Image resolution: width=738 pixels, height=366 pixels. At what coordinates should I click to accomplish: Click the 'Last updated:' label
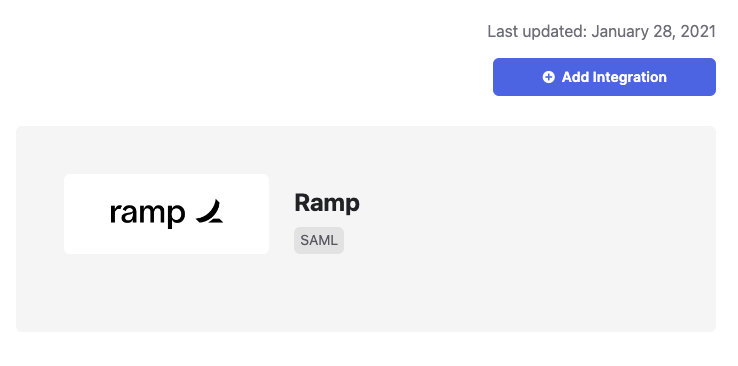537,32
